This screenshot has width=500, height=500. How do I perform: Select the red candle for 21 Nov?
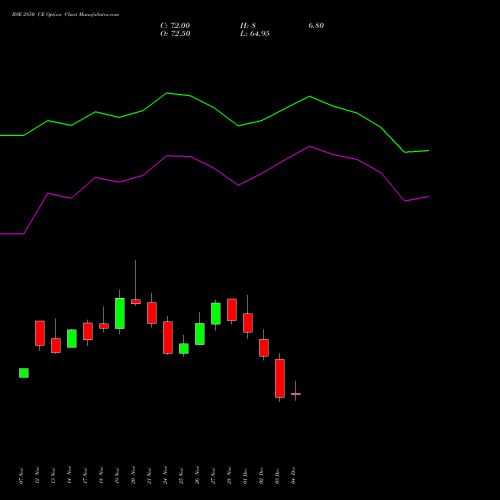click(152, 313)
